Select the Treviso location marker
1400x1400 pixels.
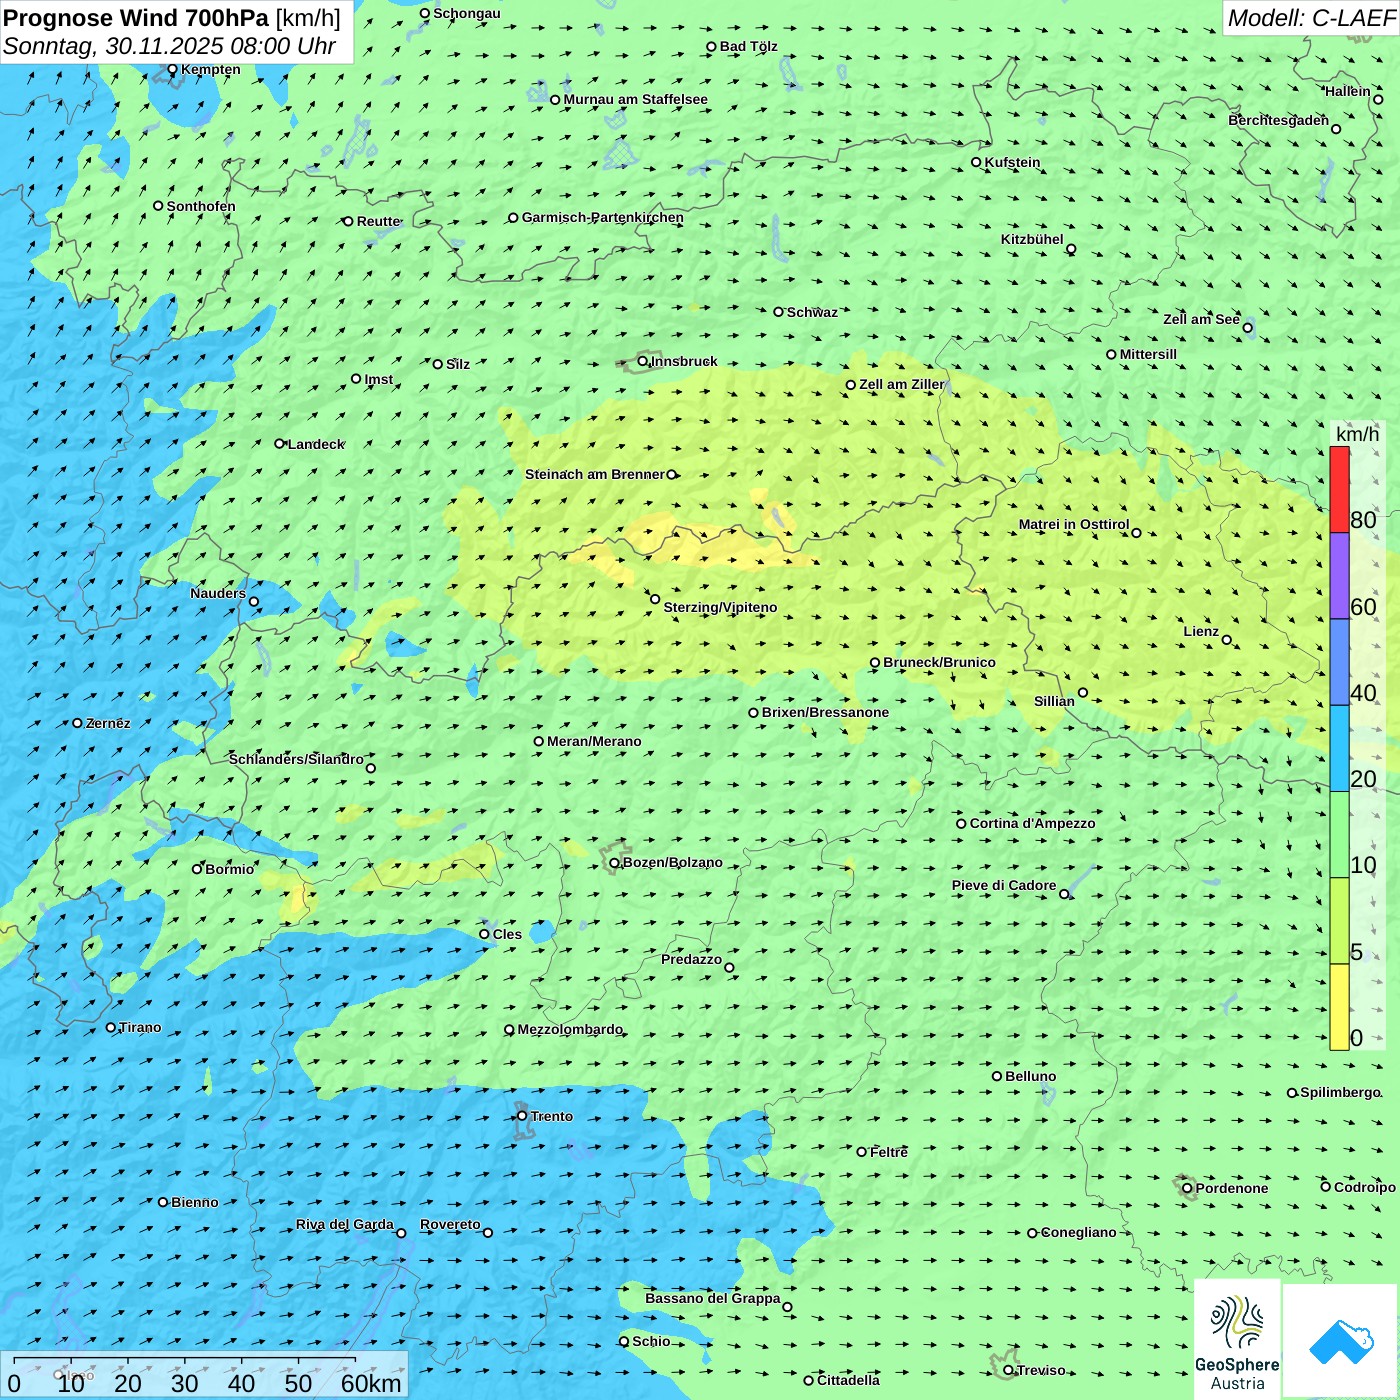pyautogui.click(x=1008, y=1370)
